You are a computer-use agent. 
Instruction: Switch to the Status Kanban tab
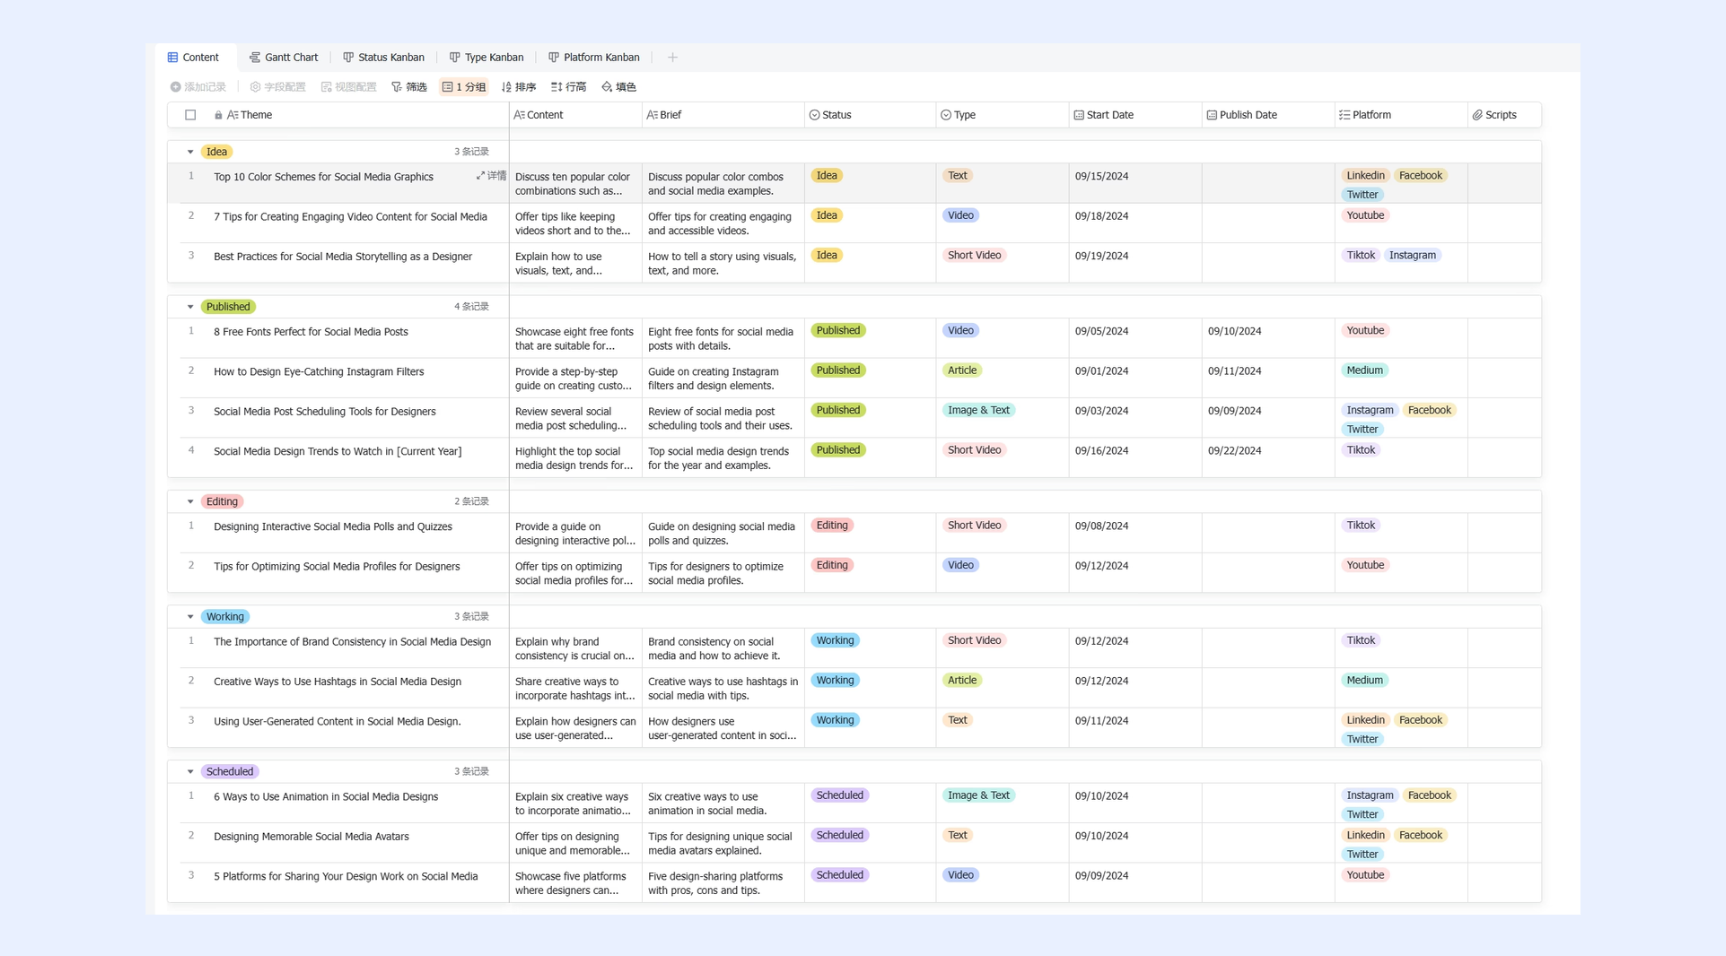[384, 58]
